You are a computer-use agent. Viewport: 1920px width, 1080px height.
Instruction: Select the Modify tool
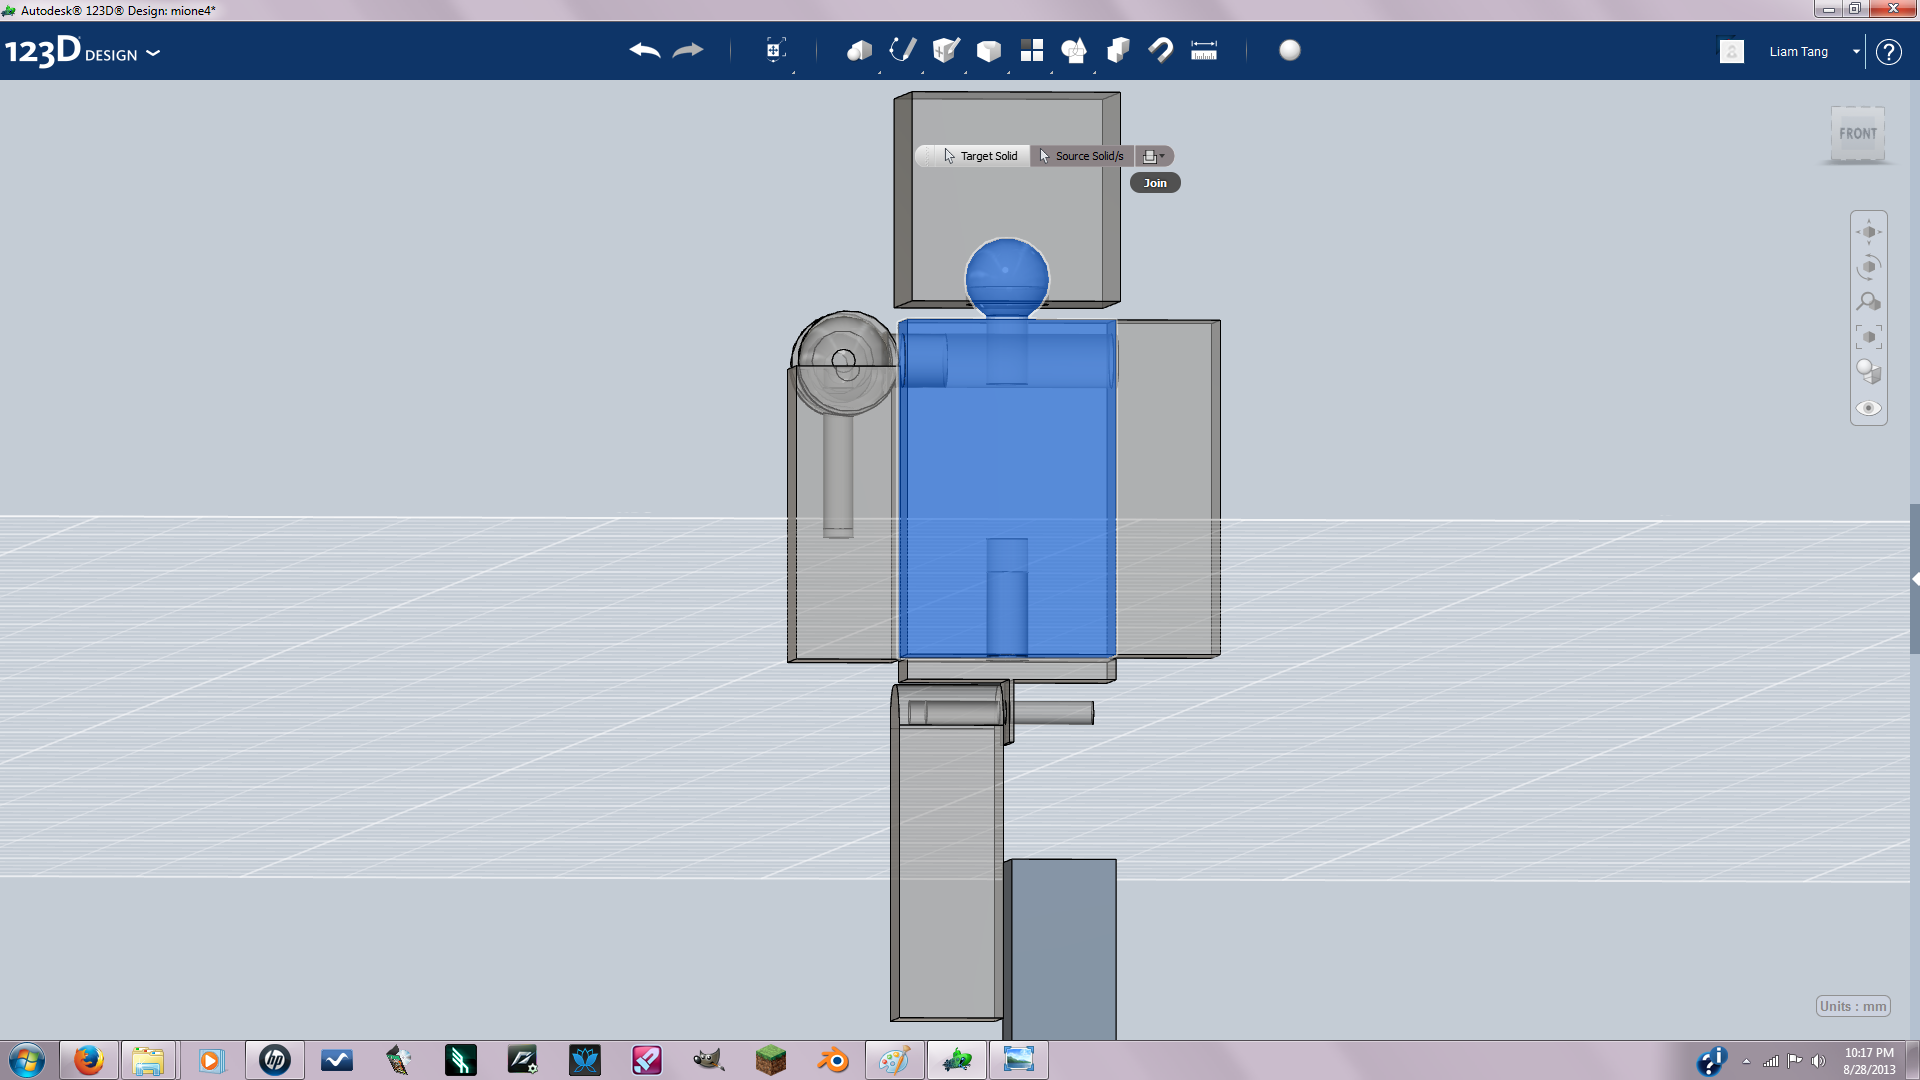989,51
